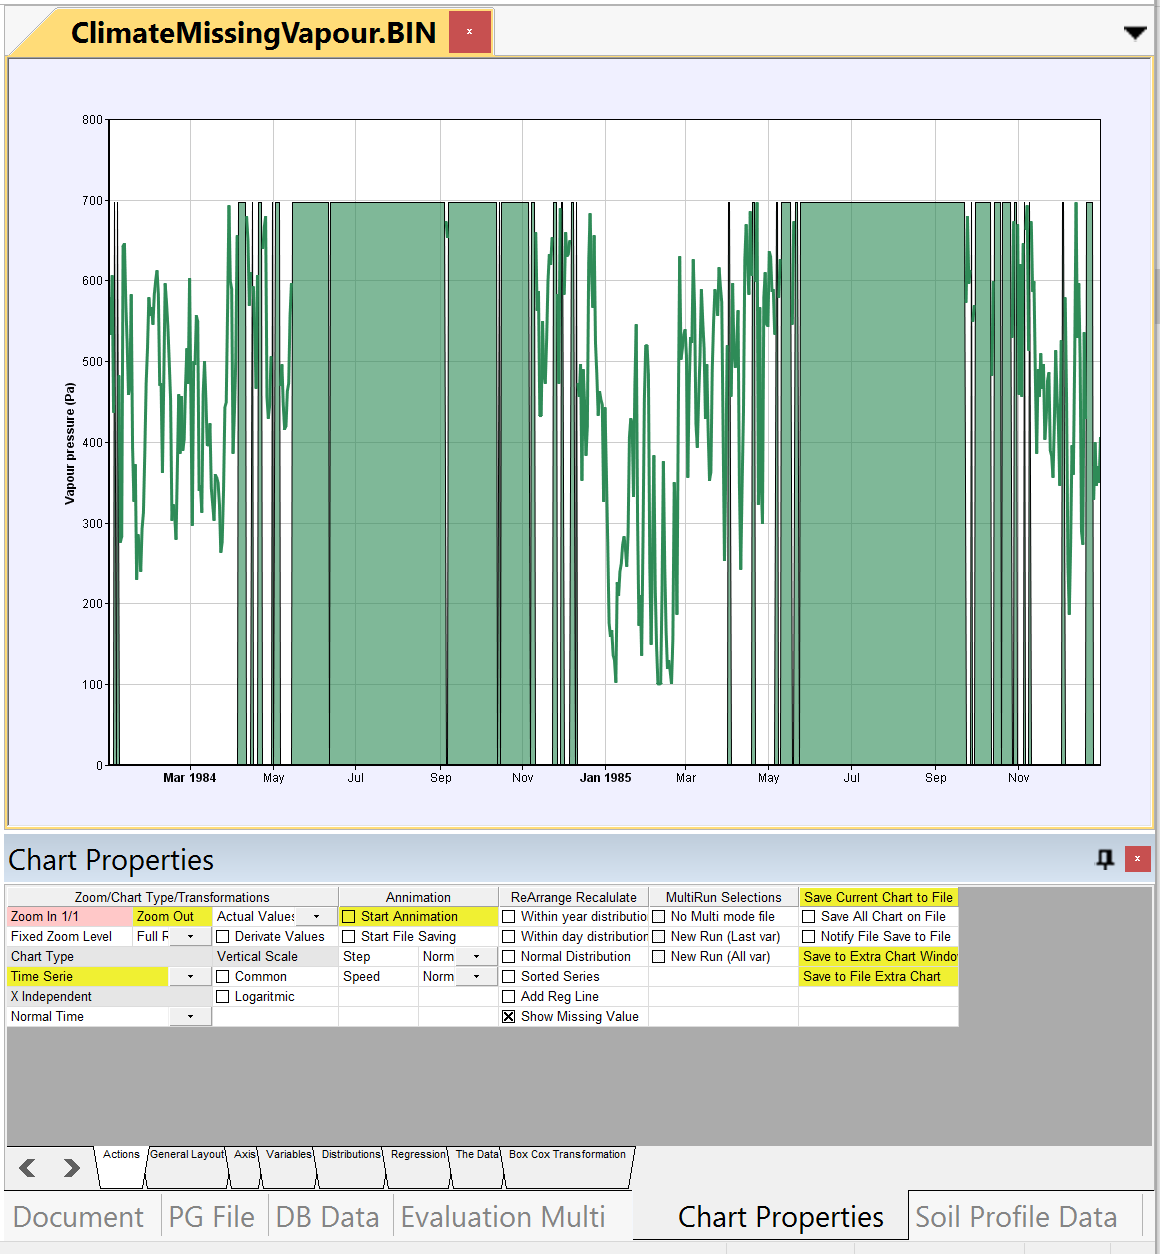Click Save to File Extra Chart
This screenshot has height=1254, width=1160.
878,976
